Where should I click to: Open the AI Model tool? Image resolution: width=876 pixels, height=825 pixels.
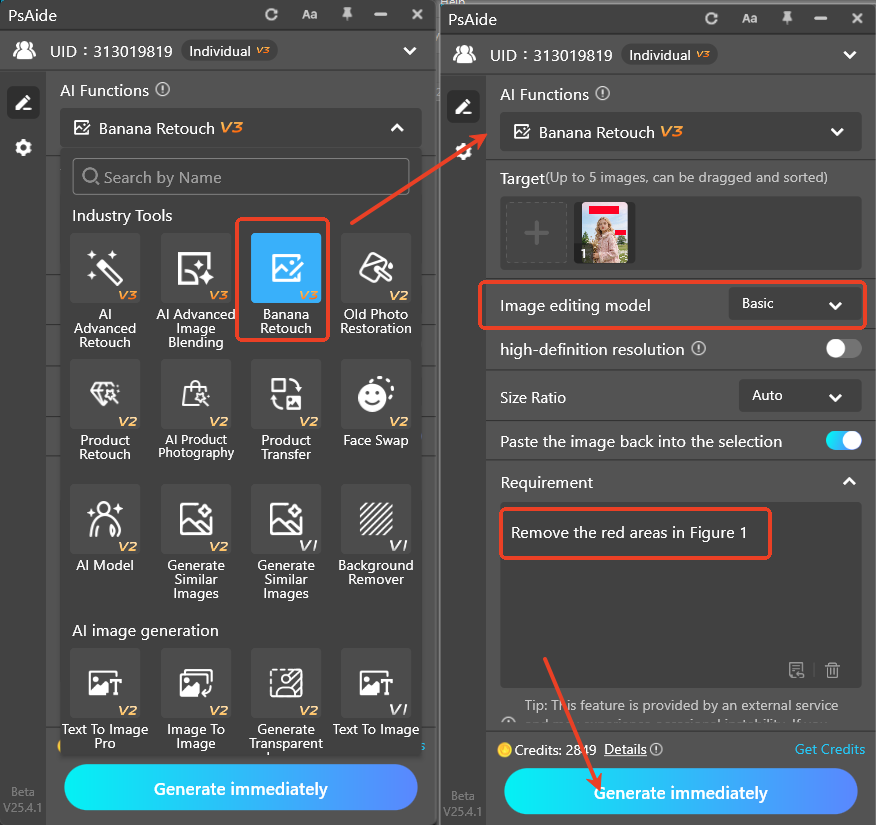[x=105, y=525]
